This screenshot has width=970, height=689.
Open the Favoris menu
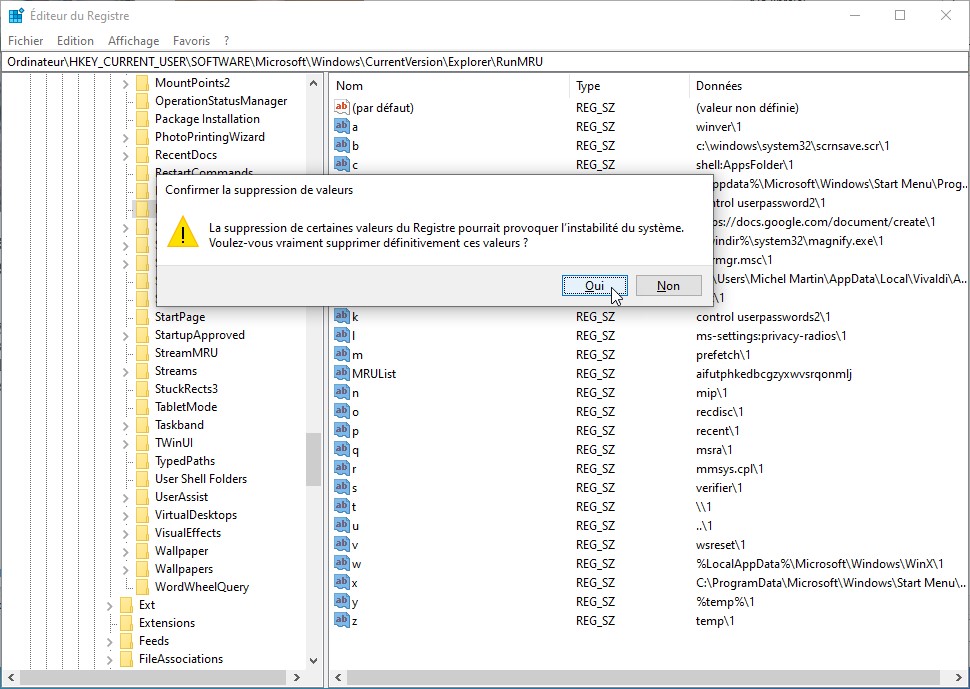191,41
